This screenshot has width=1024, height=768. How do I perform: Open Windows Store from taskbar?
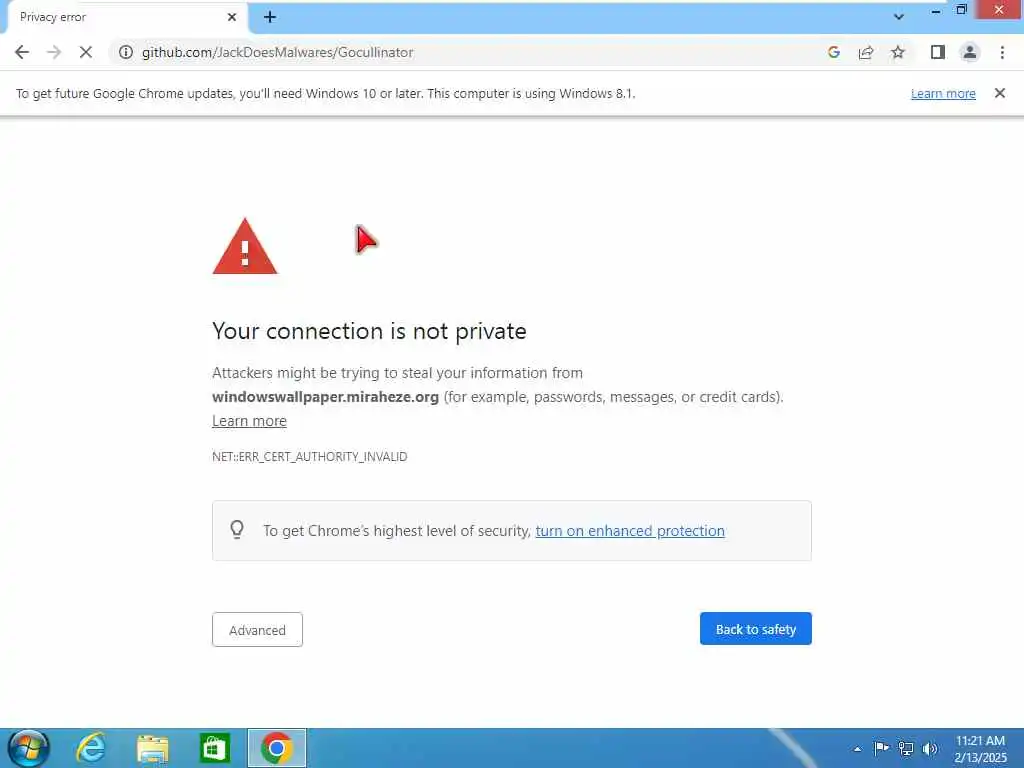[215, 748]
